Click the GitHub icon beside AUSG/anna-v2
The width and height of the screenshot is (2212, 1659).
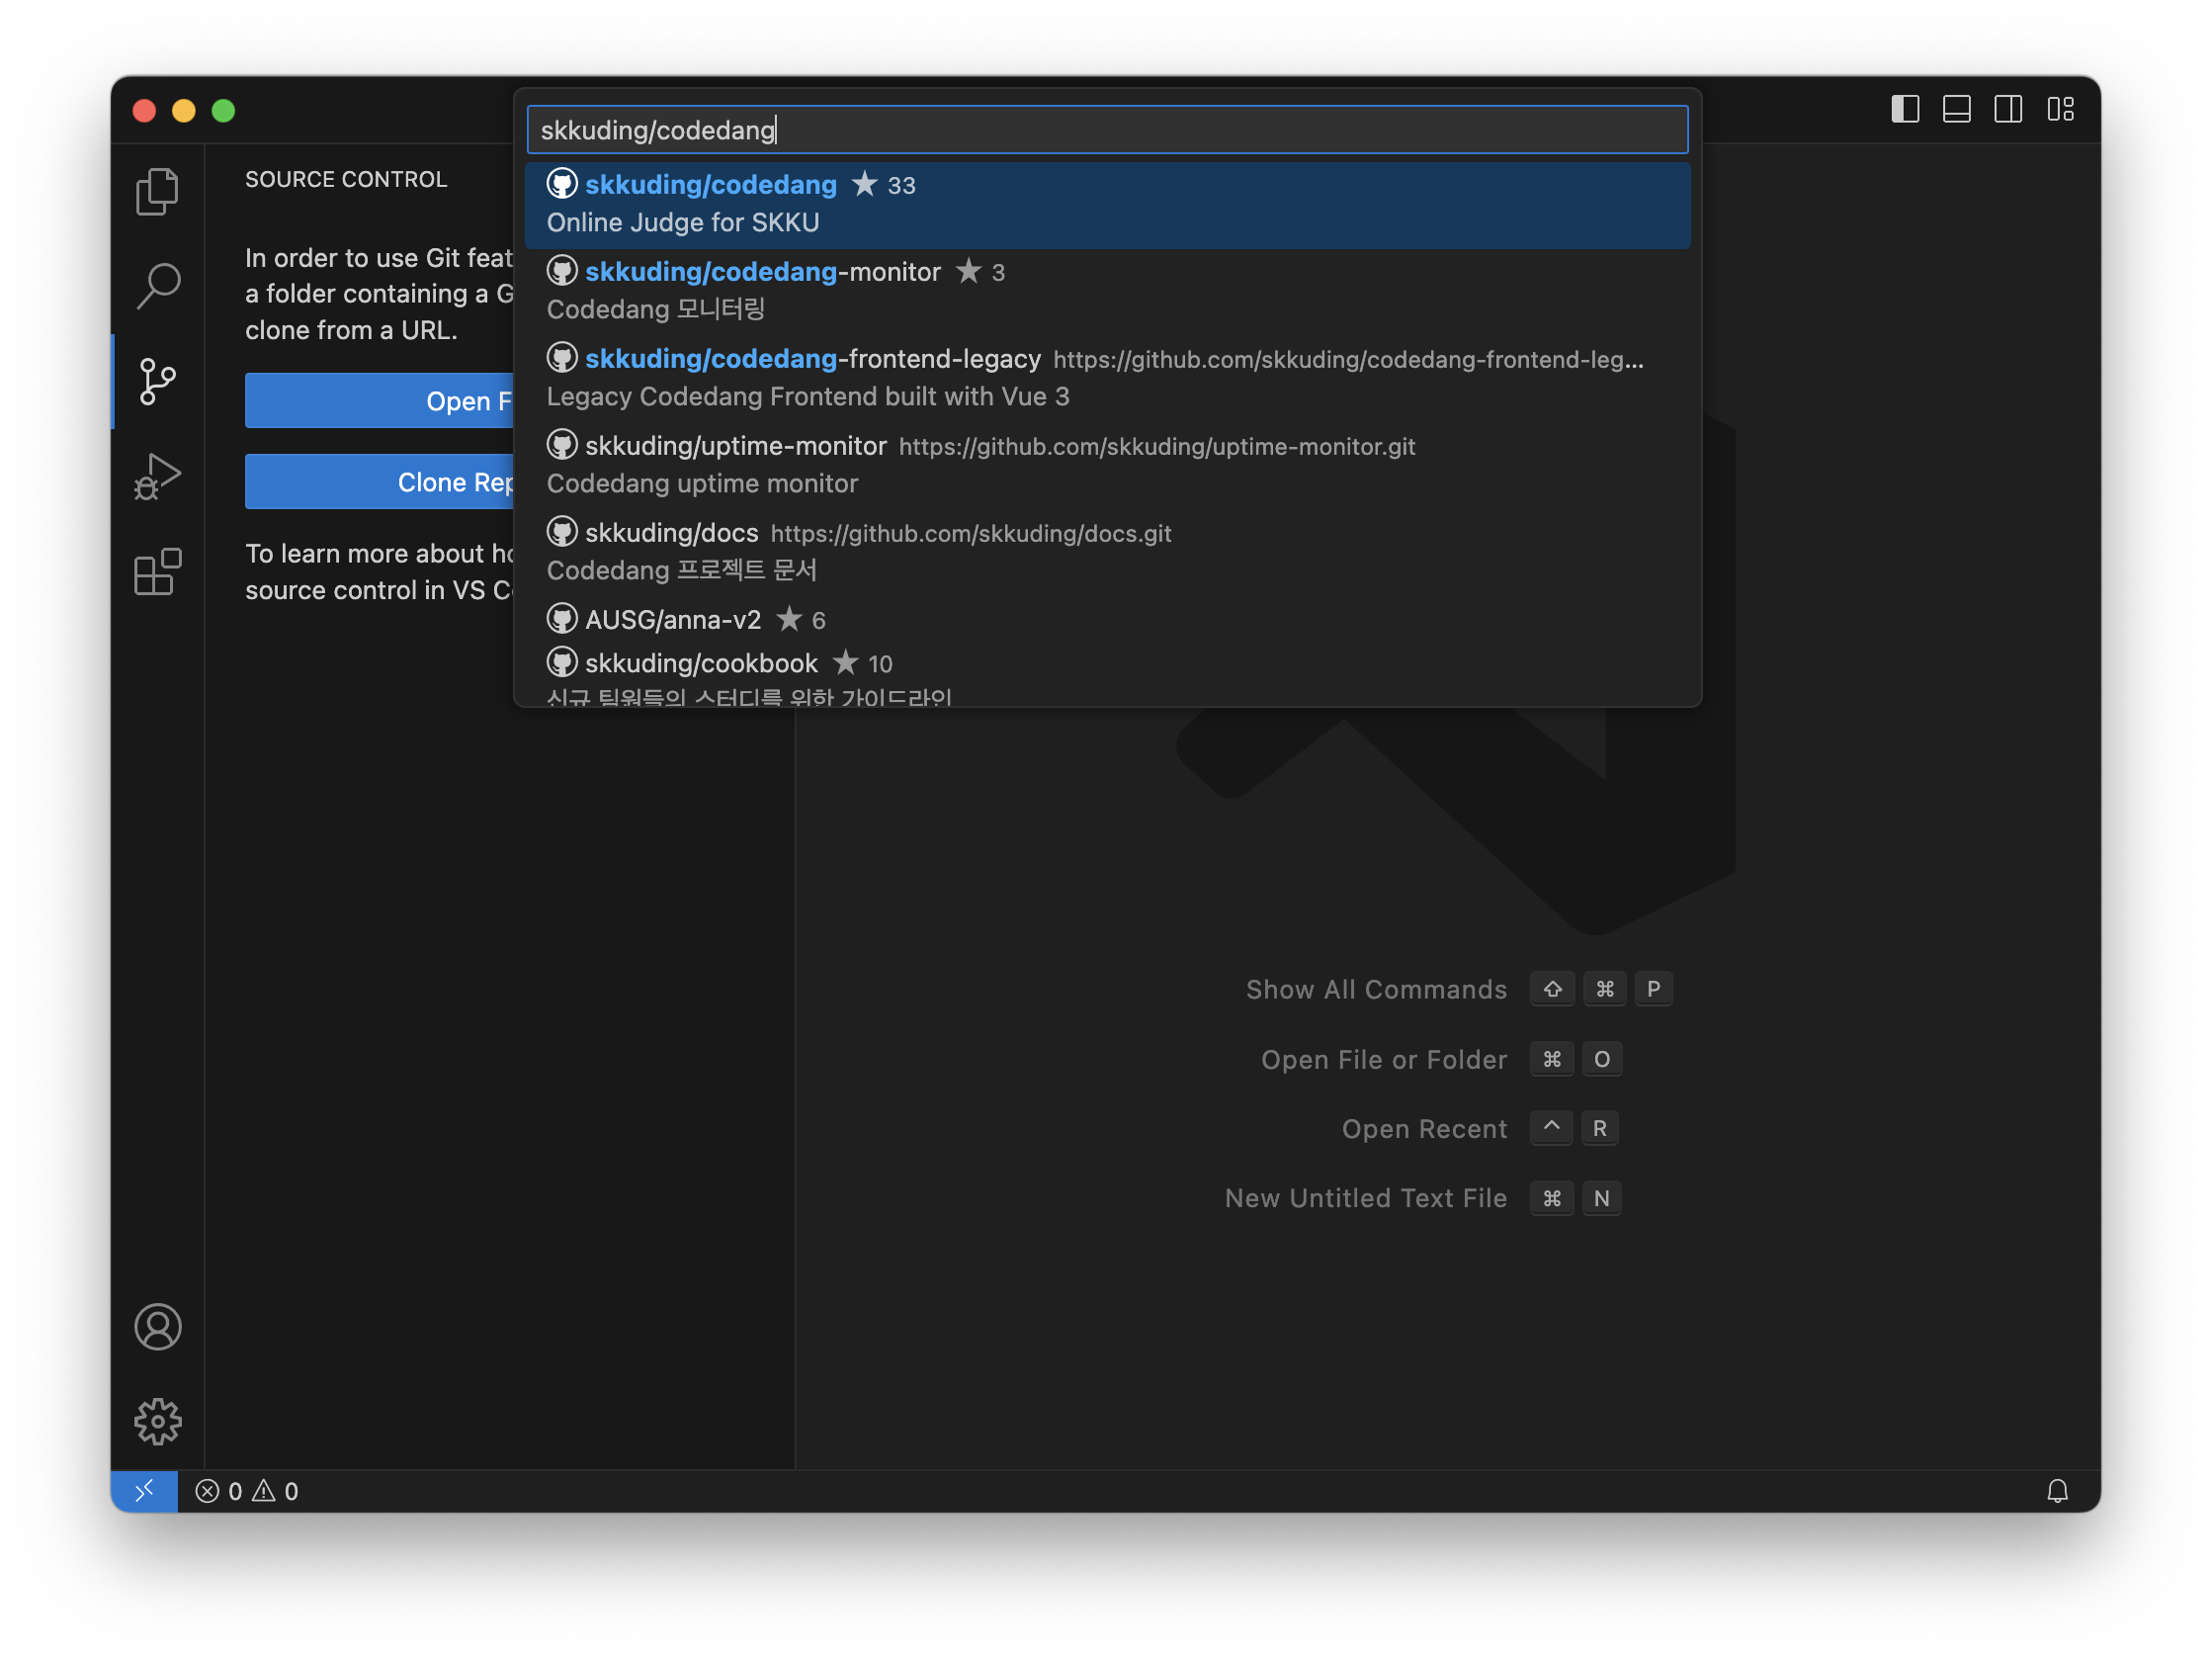click(x=562, y=619)
